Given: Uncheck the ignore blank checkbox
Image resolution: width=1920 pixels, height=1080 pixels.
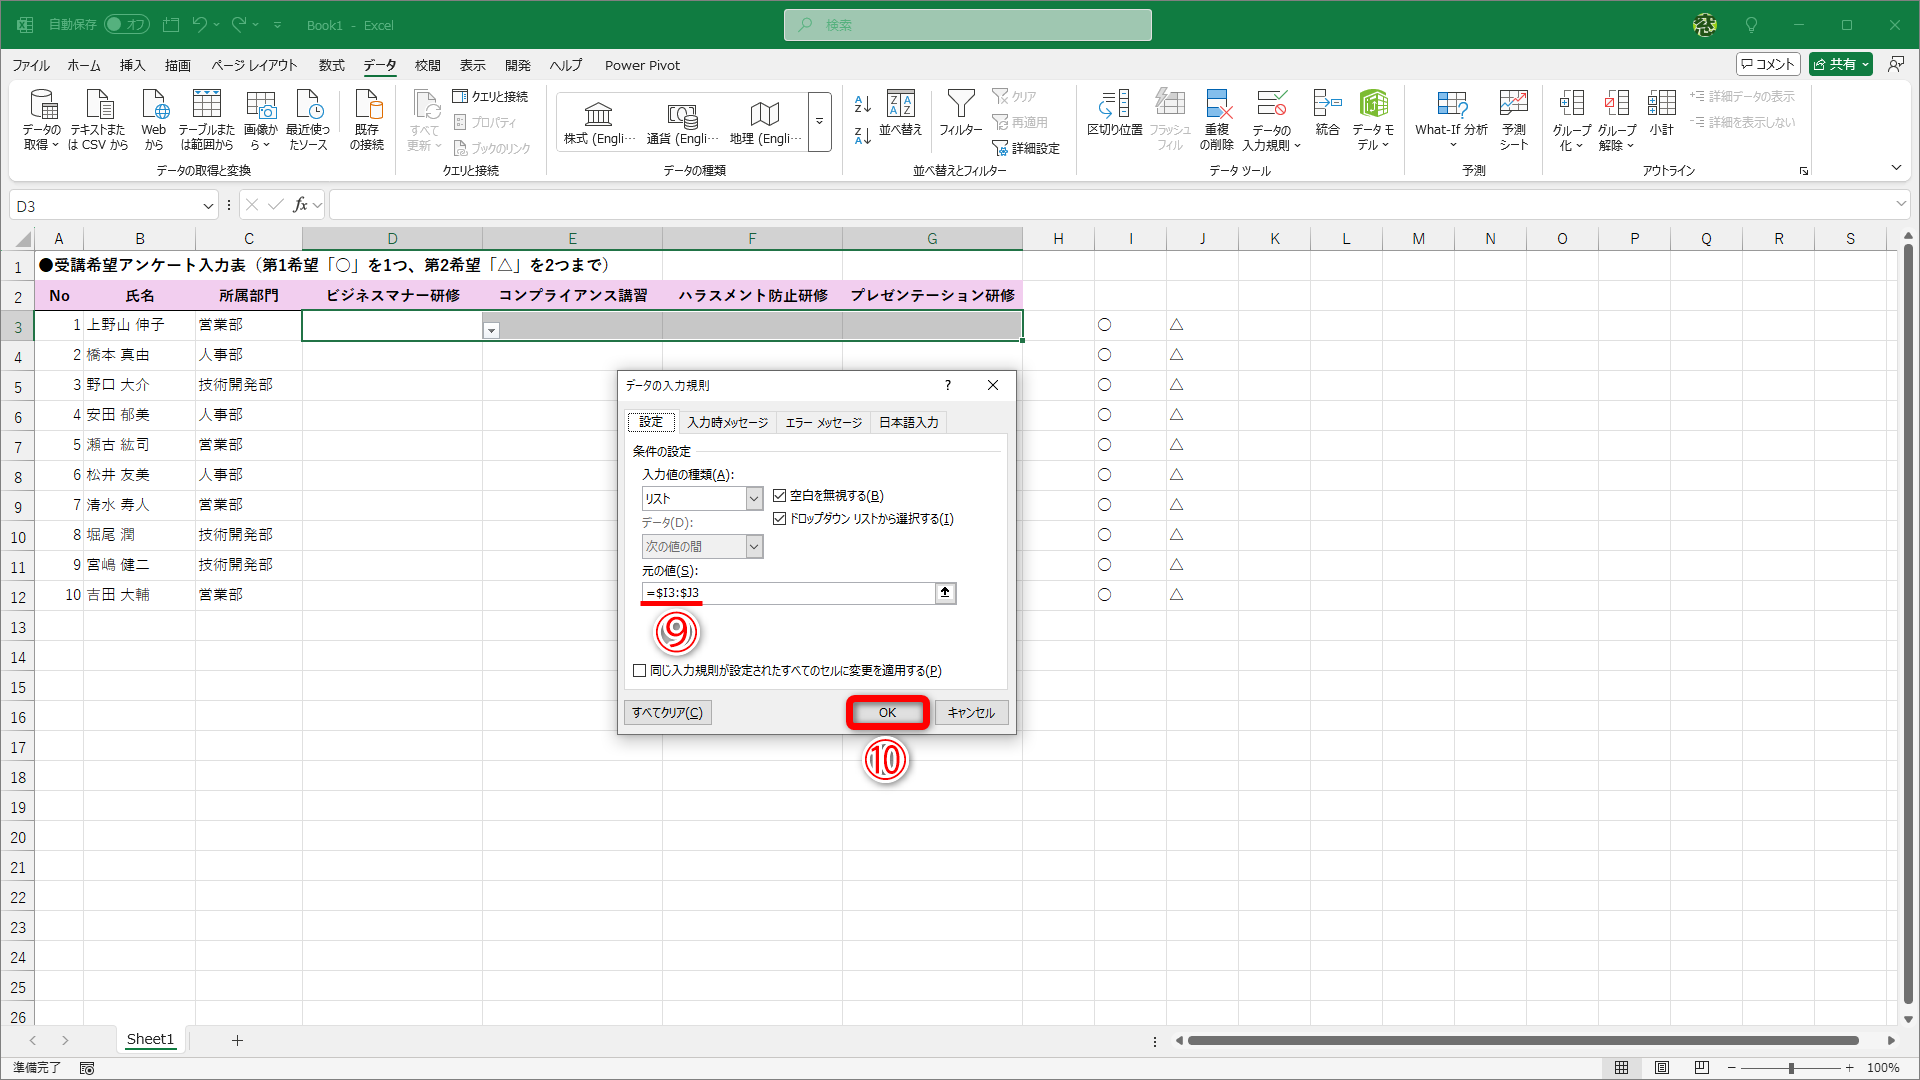Looking at the screenshot, I should pyautogui.click(x=780, y=496).
